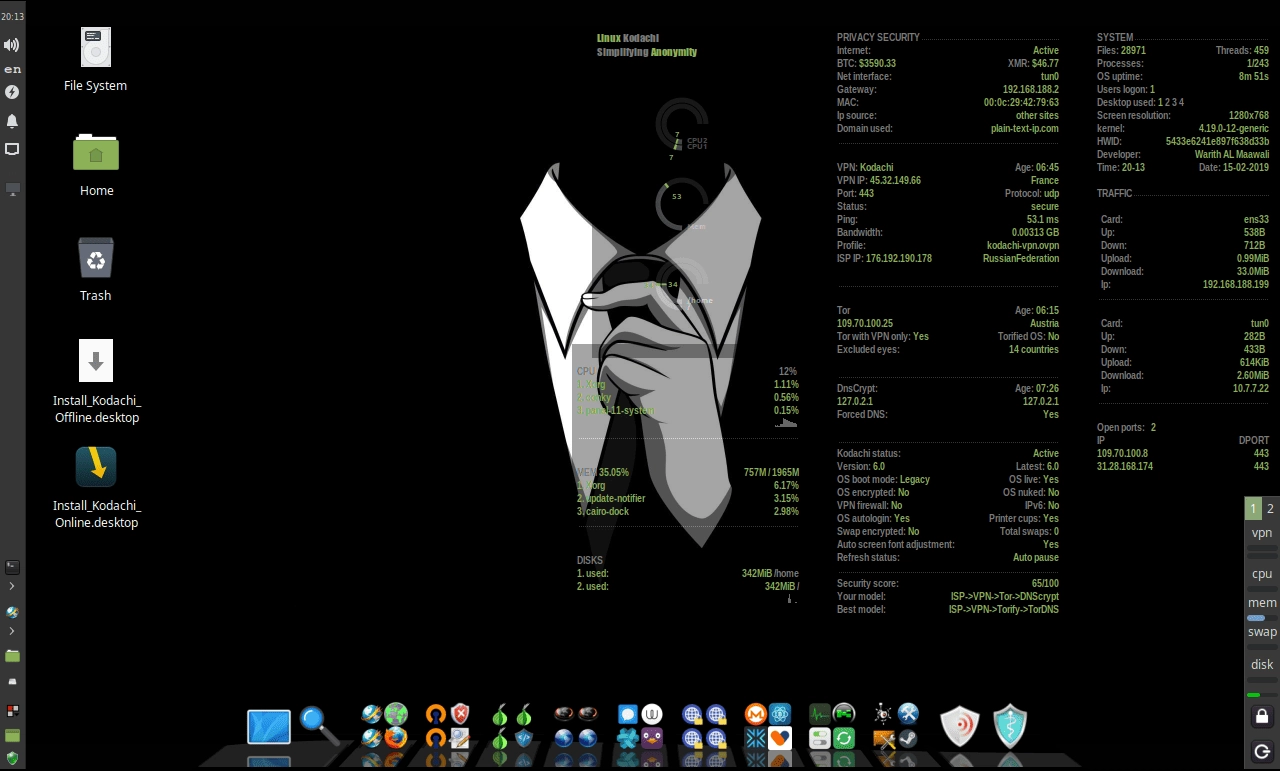Screen dimensions: 1280x771
Task: Open the blue chat bubble messenger icon
Action: point(627,714)
